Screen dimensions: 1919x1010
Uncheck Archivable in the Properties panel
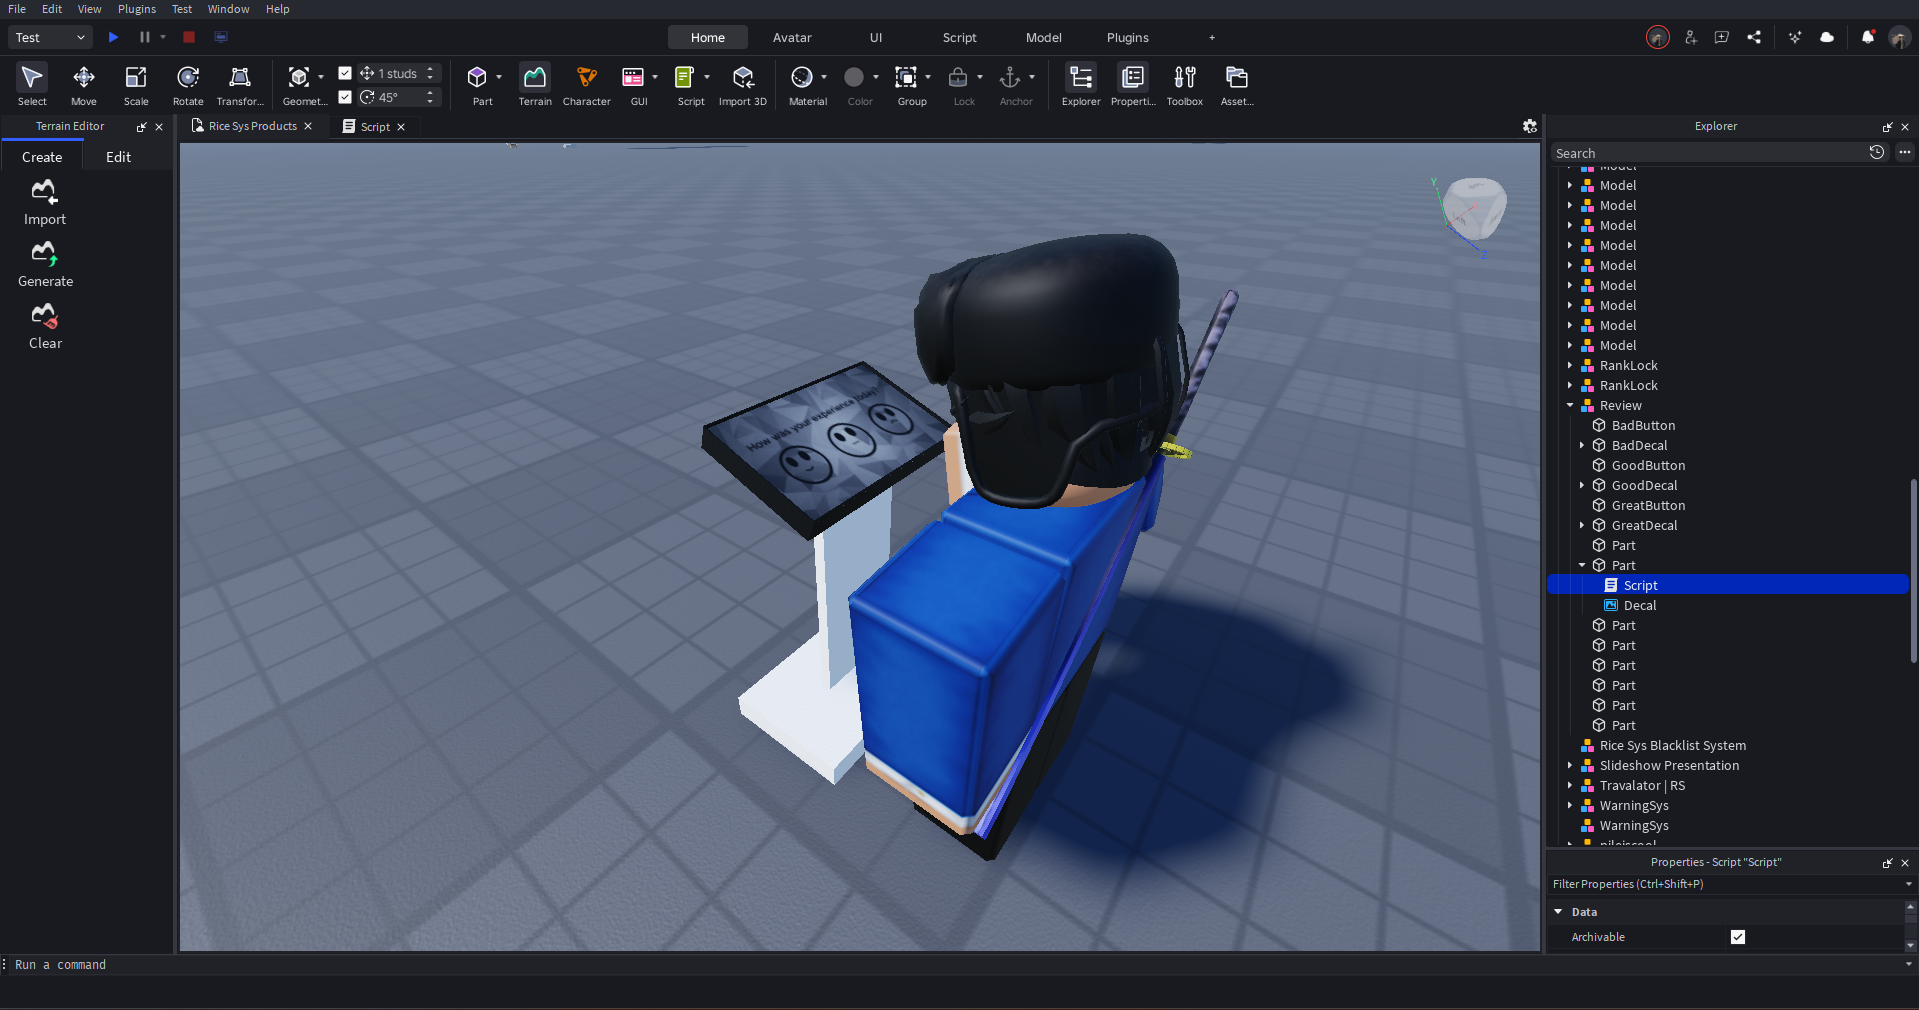(x=1737, y=937)
